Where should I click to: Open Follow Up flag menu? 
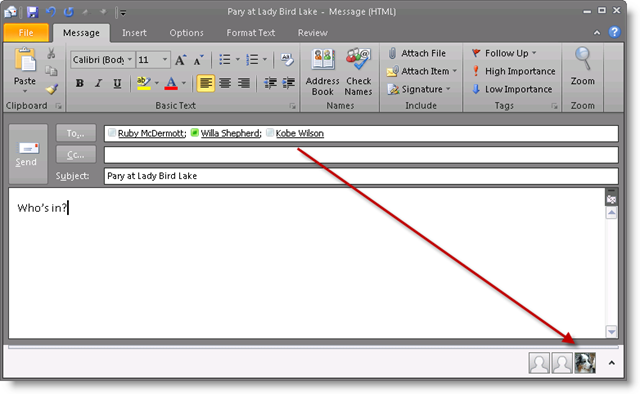[504, 53]
